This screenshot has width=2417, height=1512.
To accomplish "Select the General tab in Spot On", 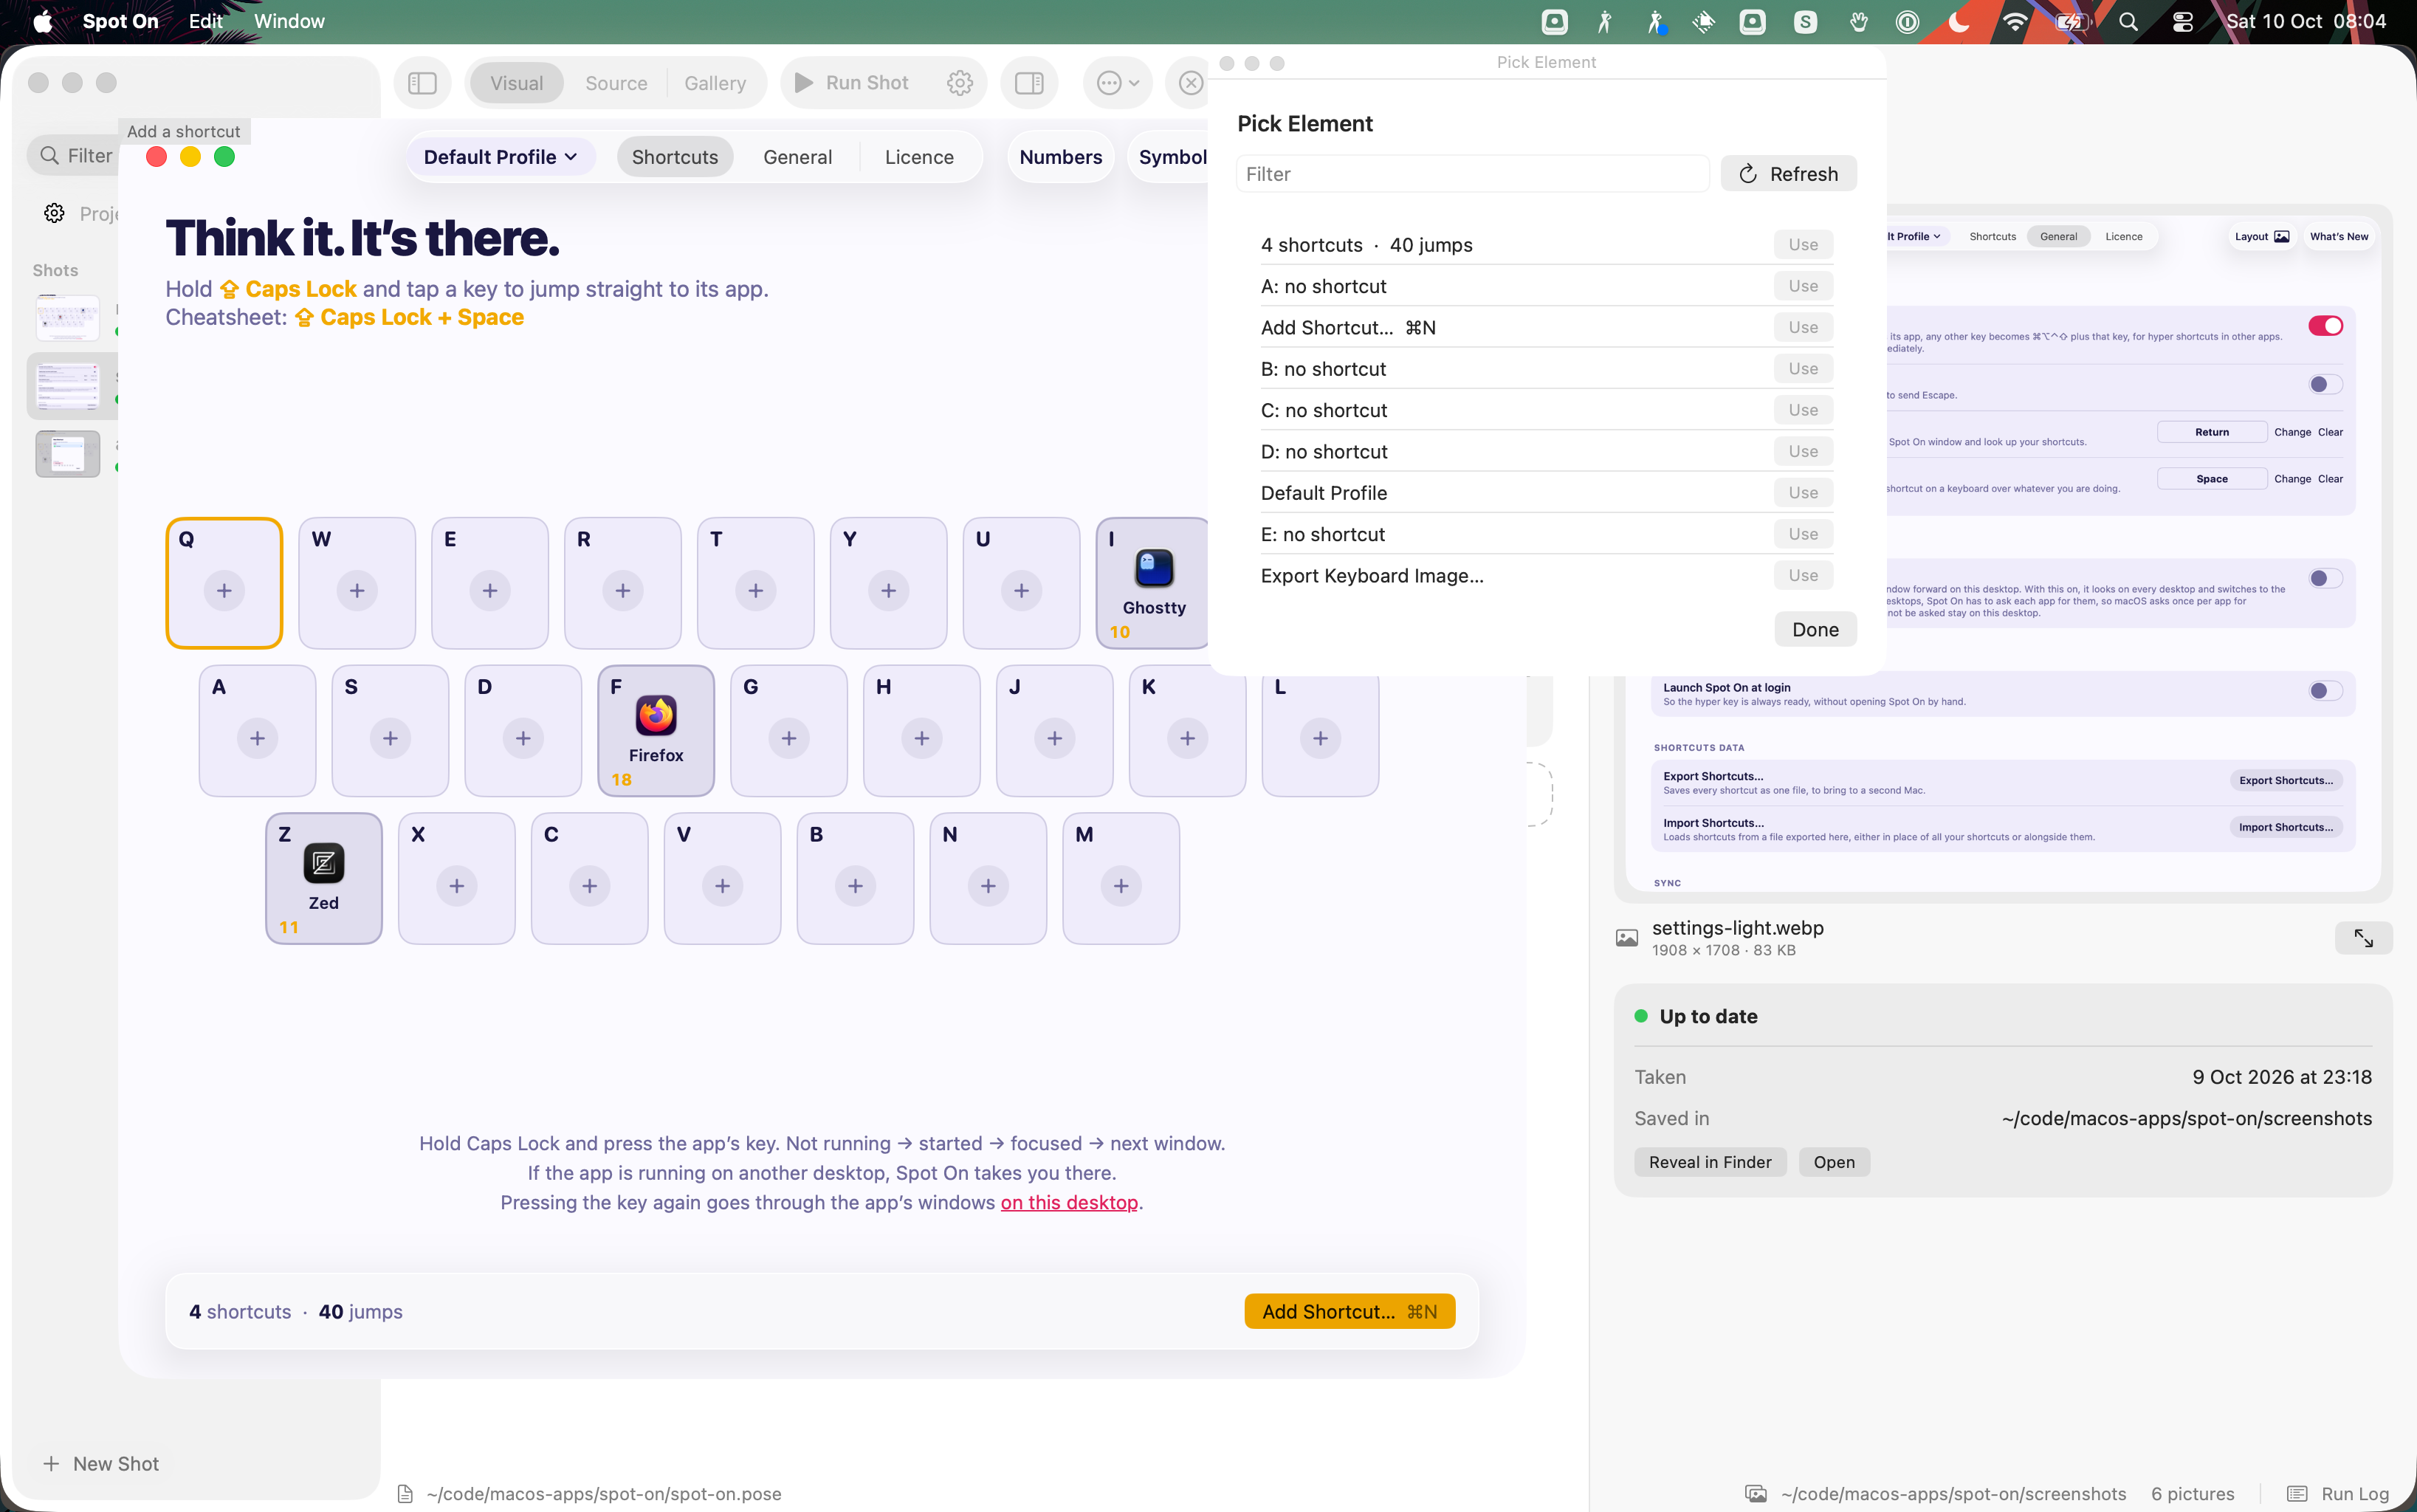I will tap(798, 157).
